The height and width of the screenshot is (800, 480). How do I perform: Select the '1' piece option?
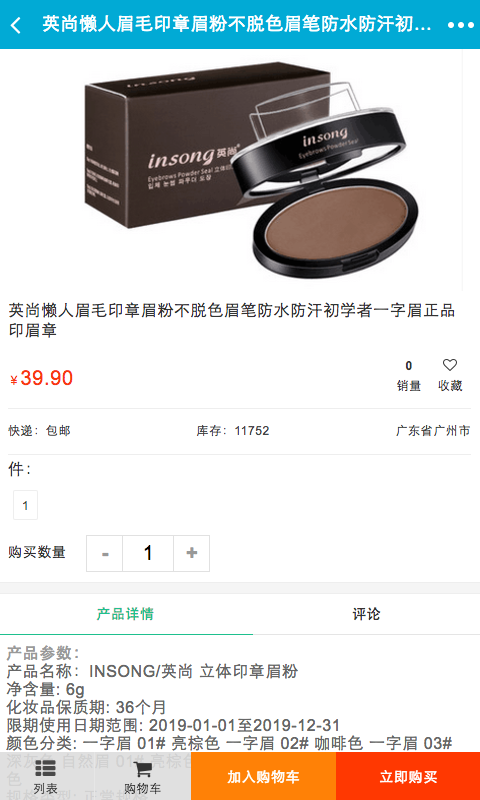[x=26, y=505]
